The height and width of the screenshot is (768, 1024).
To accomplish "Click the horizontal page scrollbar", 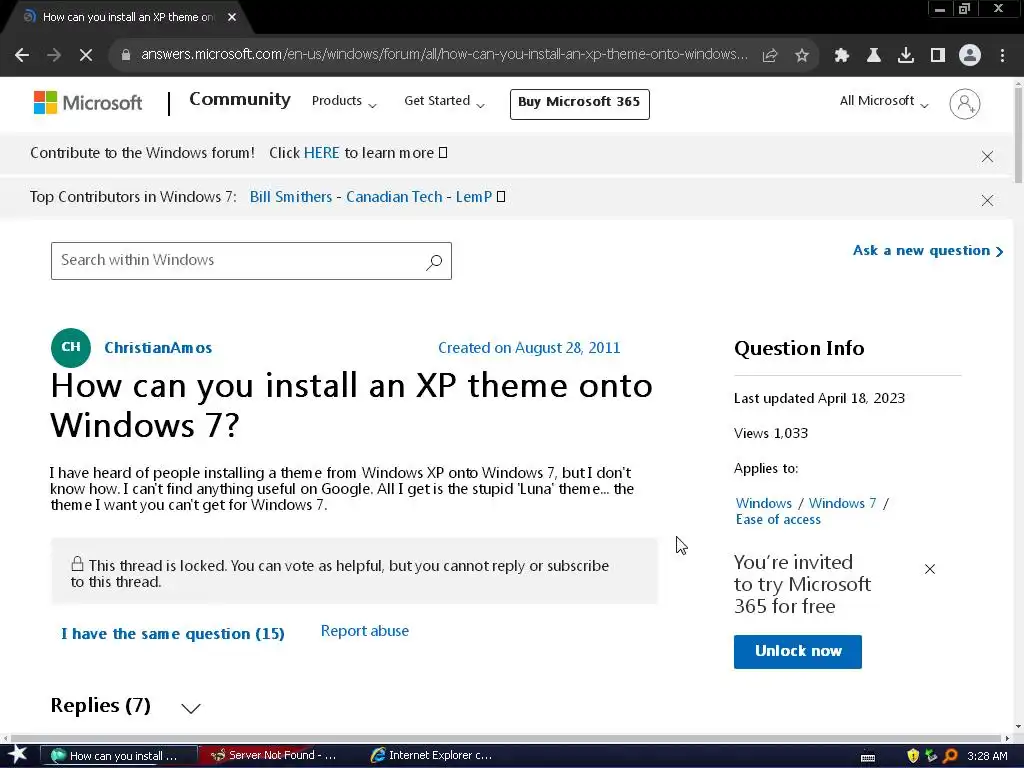I will tap(506, 738).
